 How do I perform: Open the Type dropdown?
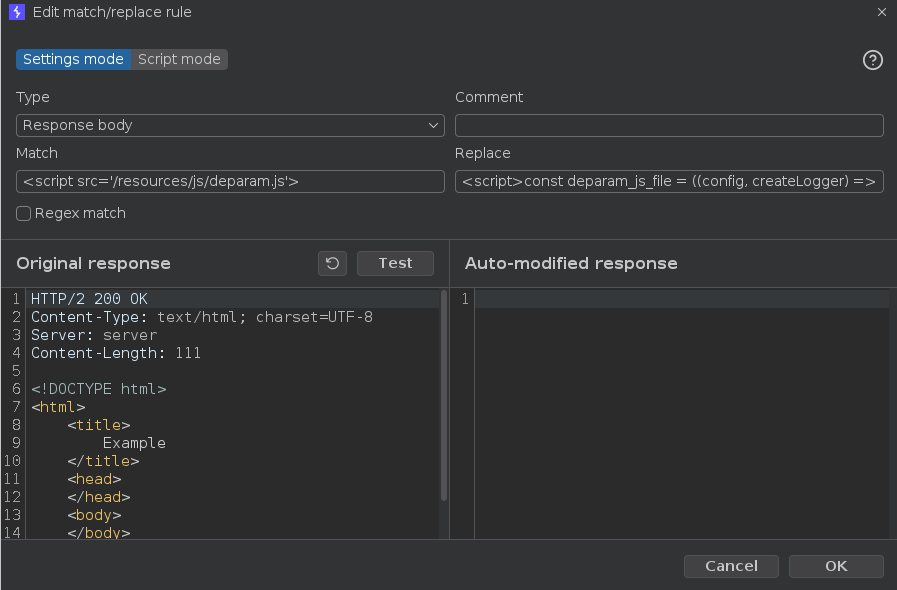point(230,125)
